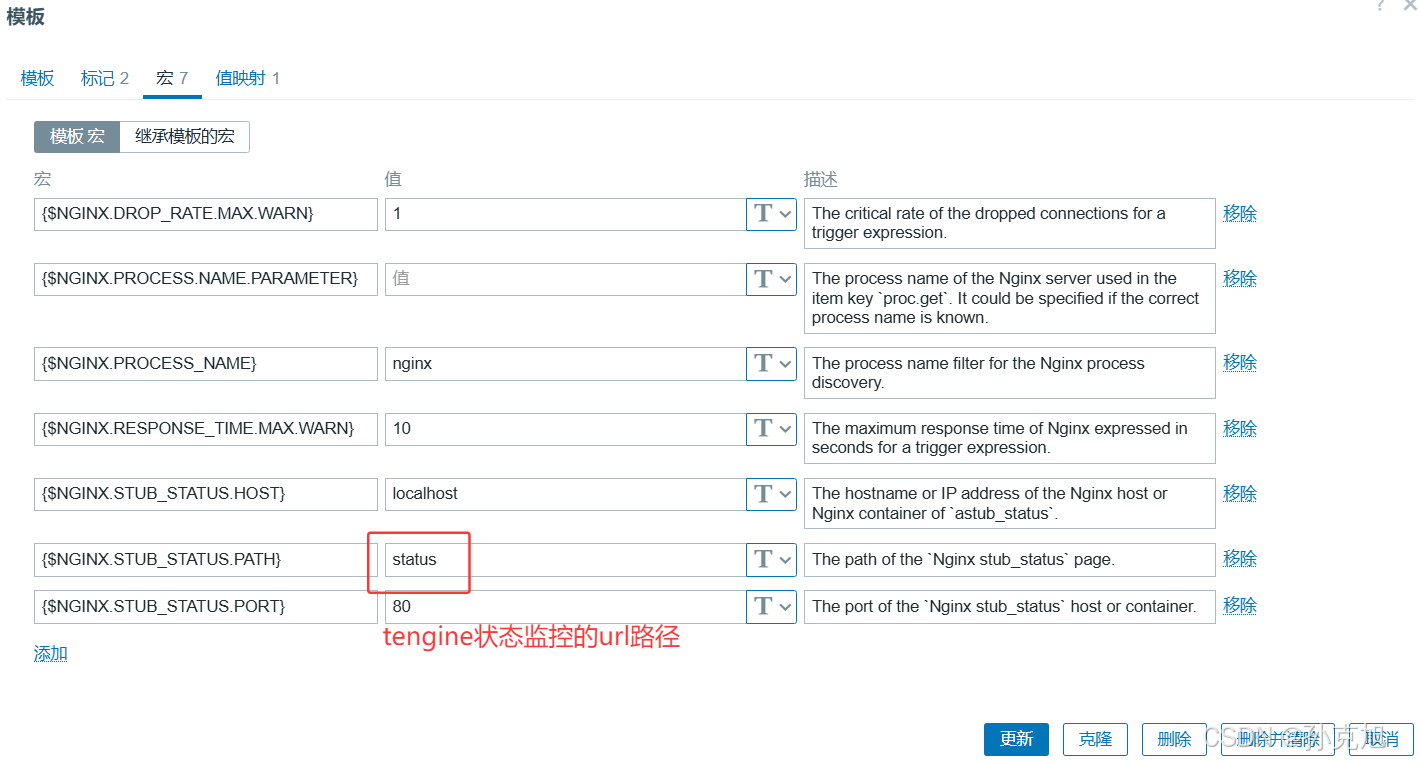Click the value field containing 10
The width and height of the screenshot is (1420, 763).
click(565, 428)
